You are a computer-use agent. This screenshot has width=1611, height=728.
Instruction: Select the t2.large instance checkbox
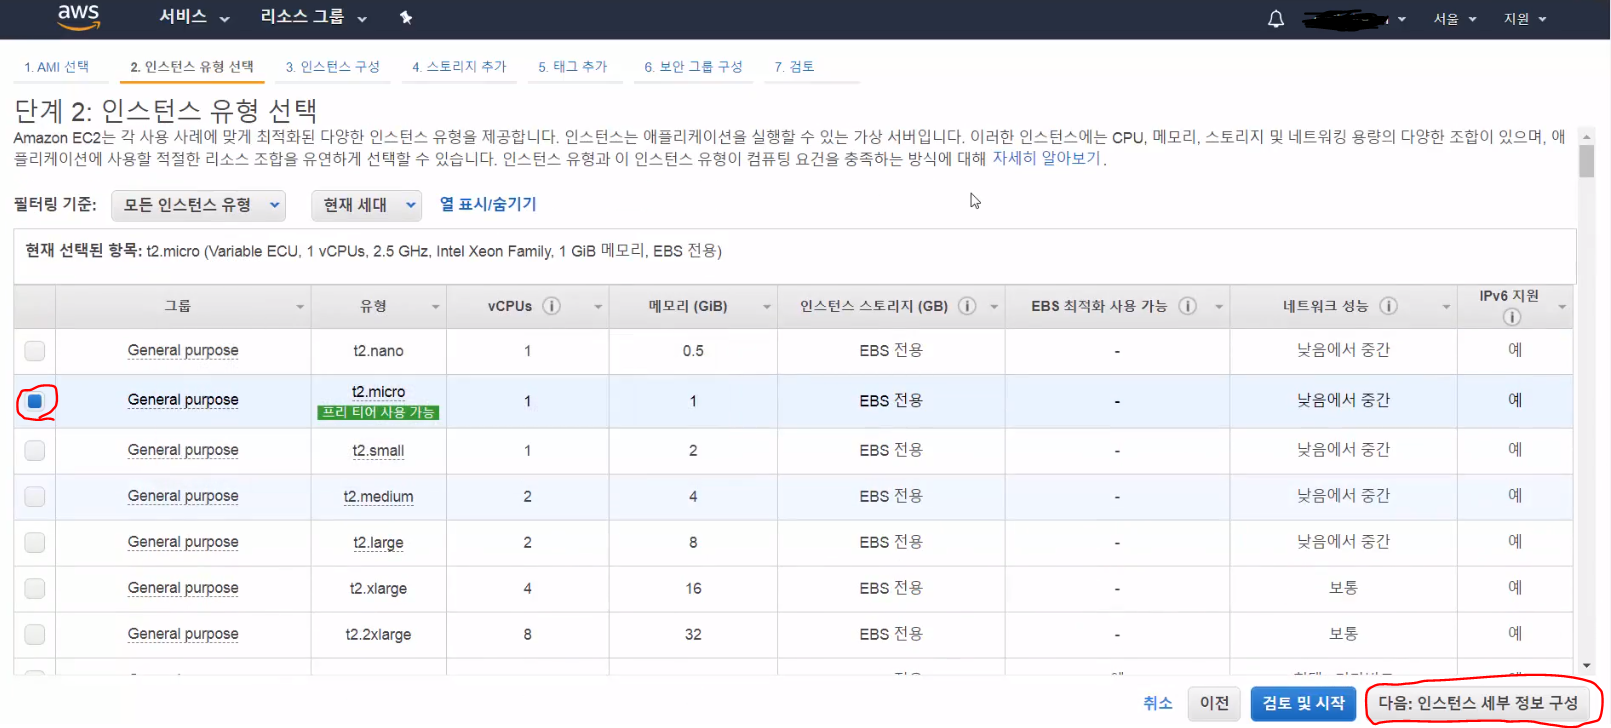35,542
